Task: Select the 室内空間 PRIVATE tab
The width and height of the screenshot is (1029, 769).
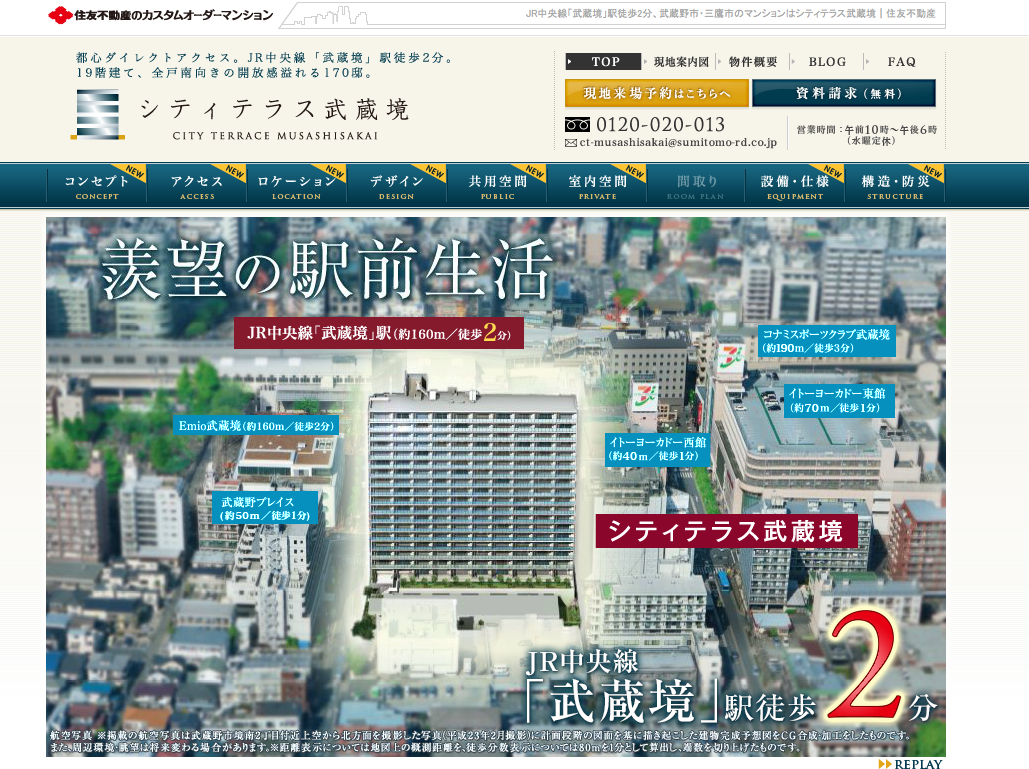Action: (597, 186)
